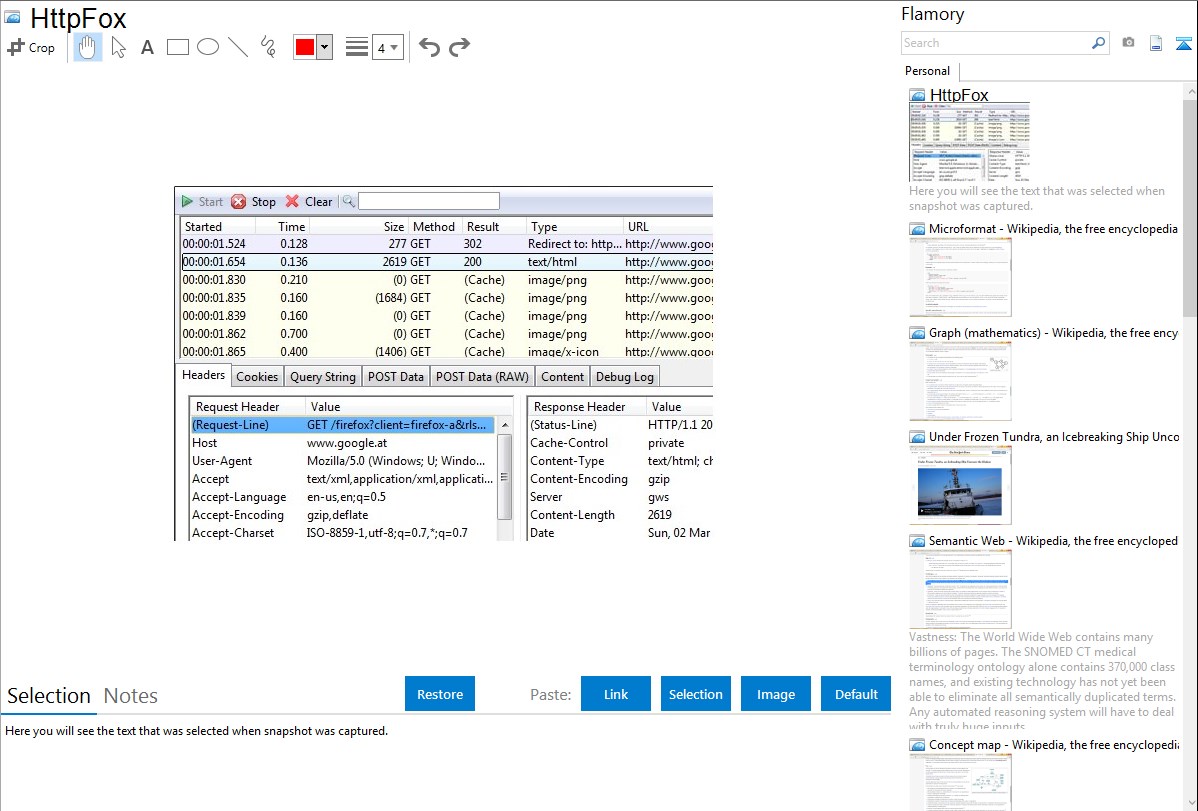
Task: Open the HttpFox snapshot thumbnail
Action: click(970, 142)
